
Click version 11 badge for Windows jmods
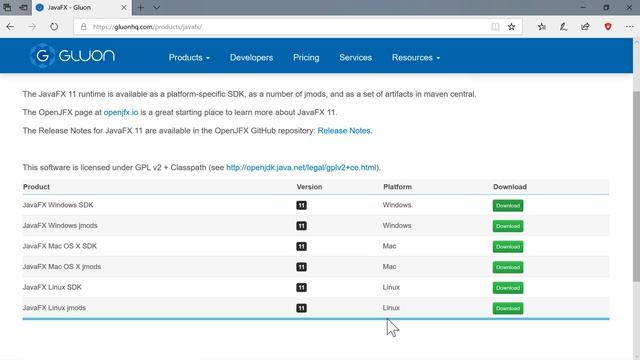point(301,226)
